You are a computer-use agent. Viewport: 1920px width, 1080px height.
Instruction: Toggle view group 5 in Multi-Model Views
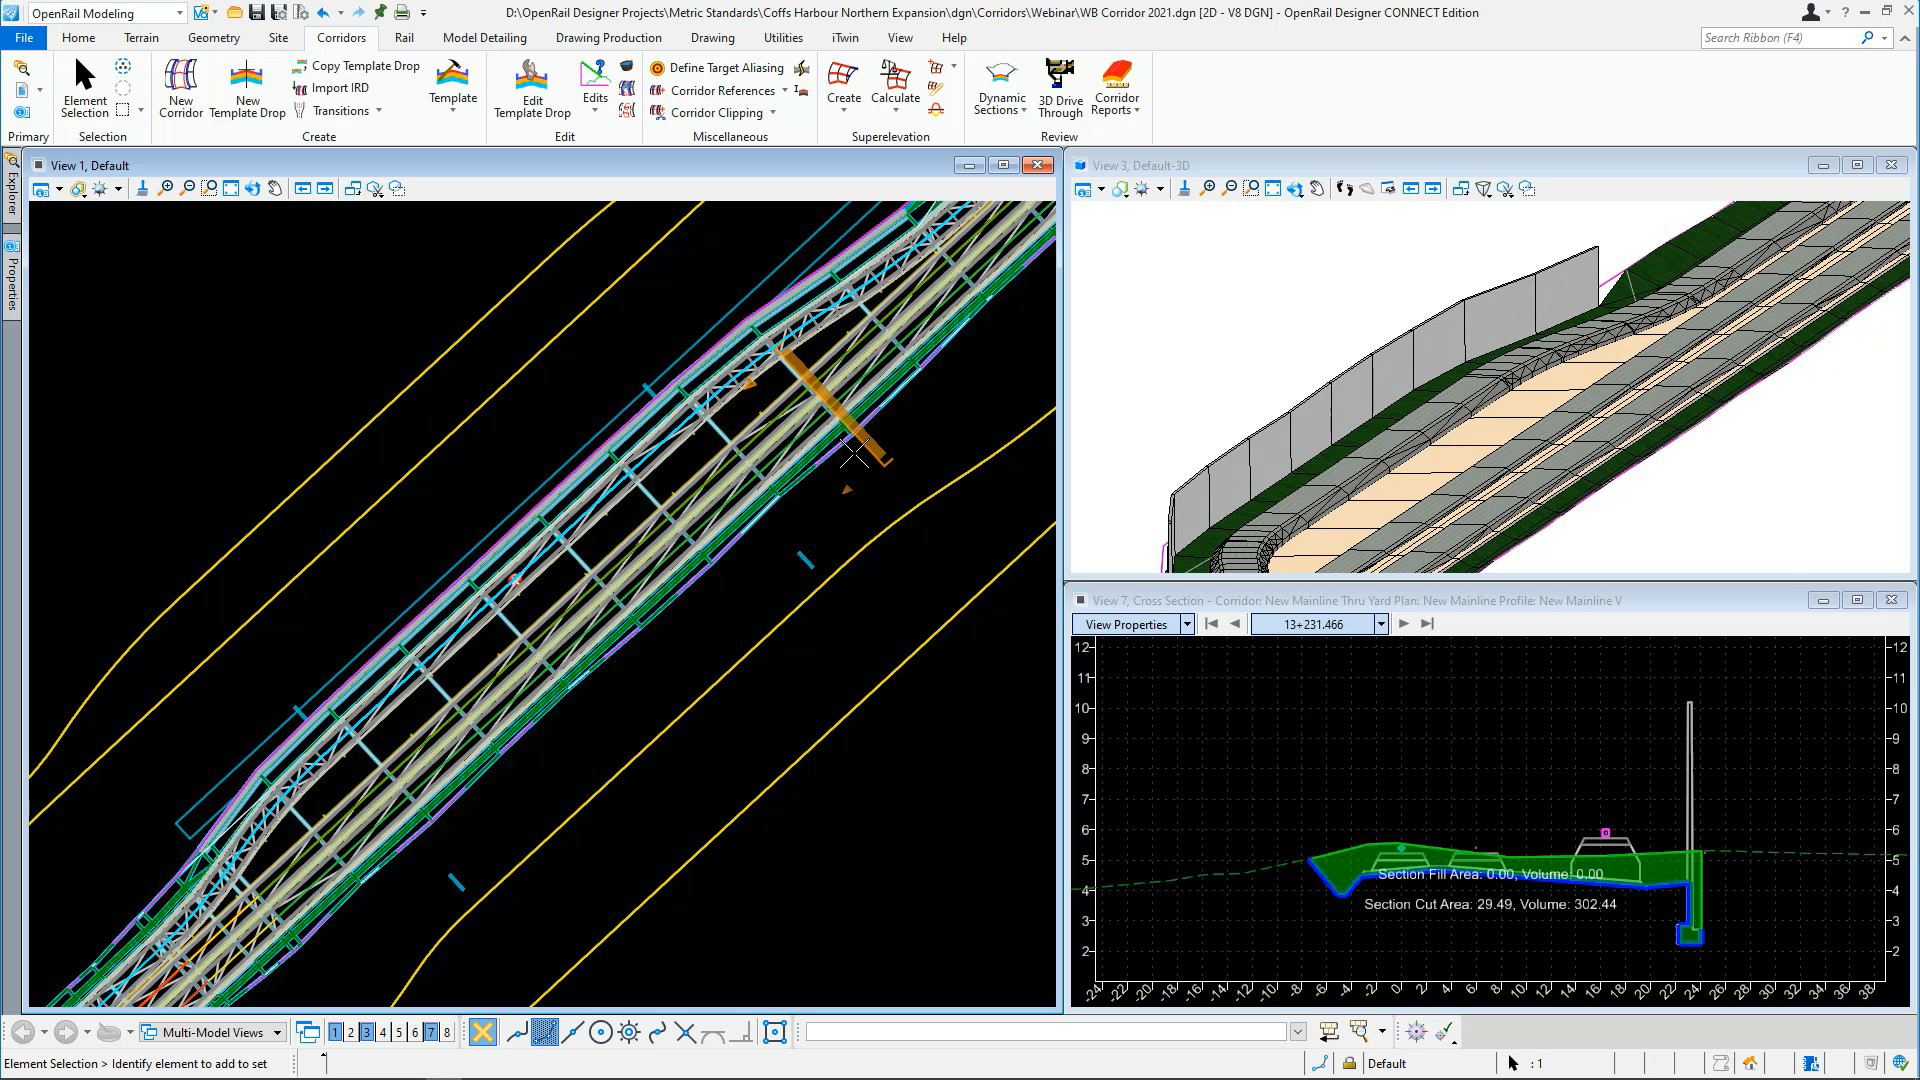(x=398, y=1031)
